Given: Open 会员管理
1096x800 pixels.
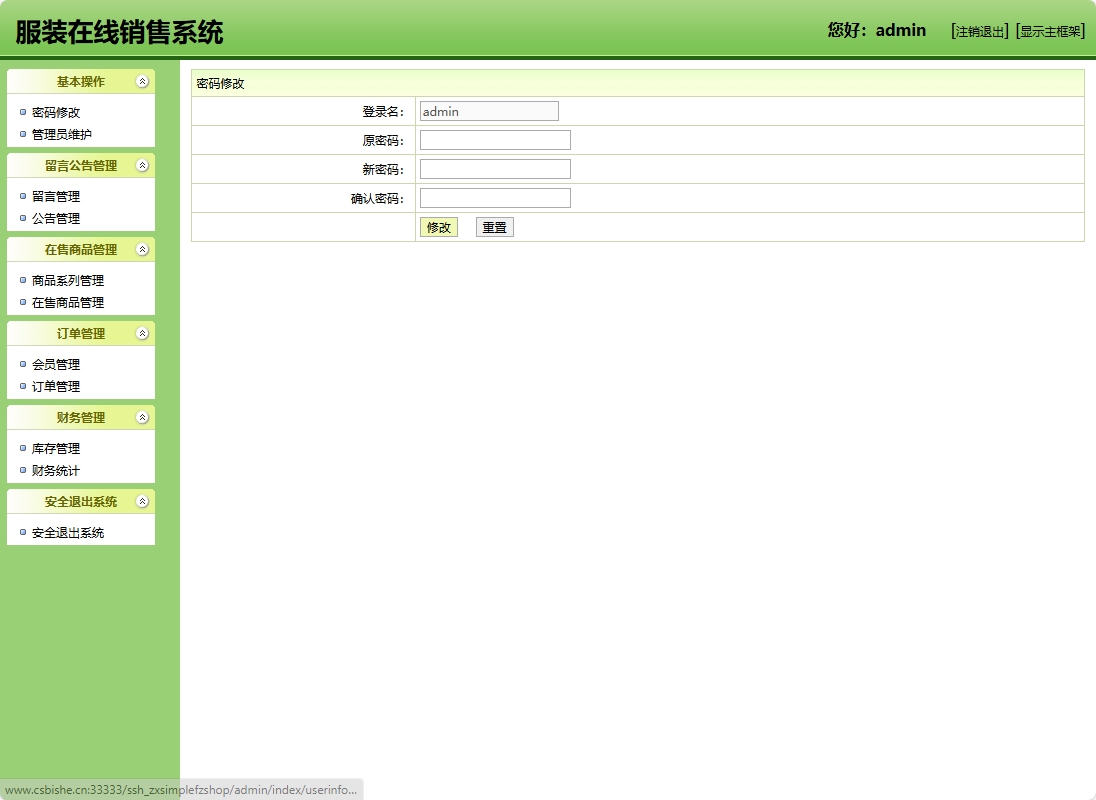Looking at the screenshot, I should 56,364.
